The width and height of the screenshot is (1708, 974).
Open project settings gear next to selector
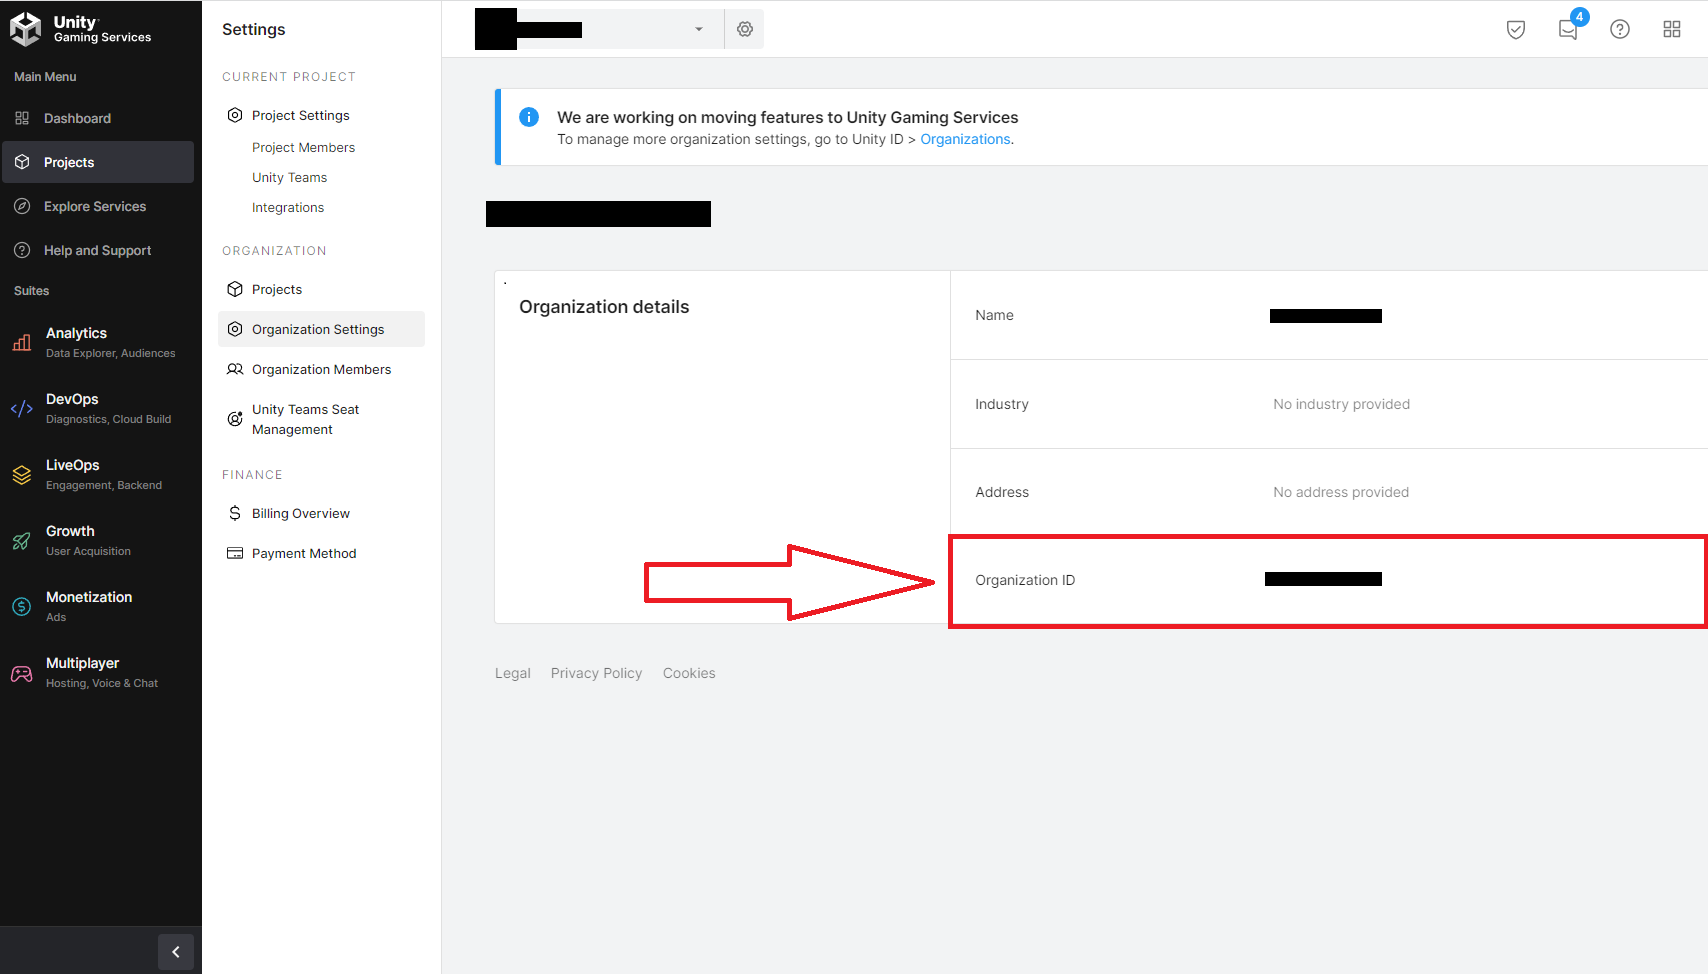click(745, 29)
